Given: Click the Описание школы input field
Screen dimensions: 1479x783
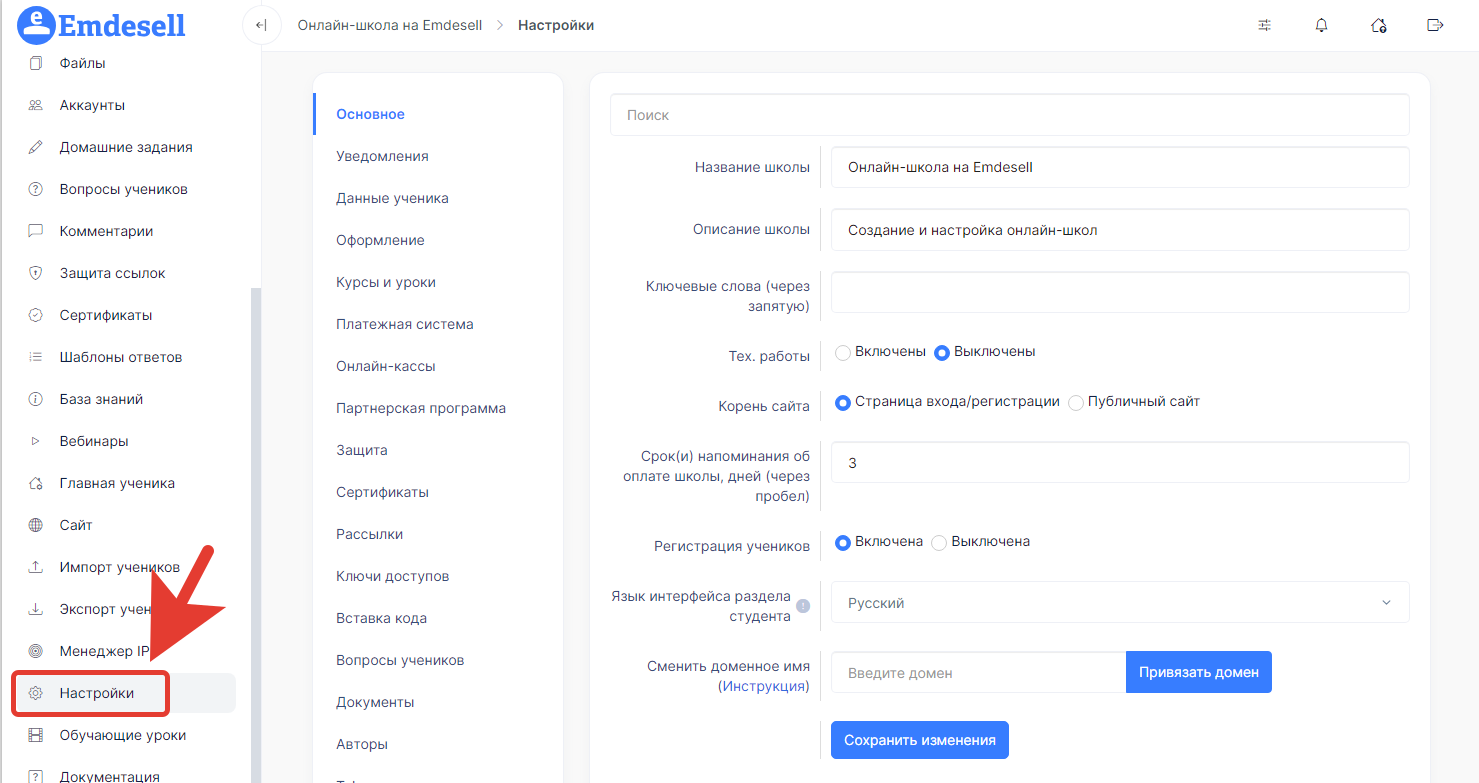Looking at the screenshot, I should tap(1120, 230).
